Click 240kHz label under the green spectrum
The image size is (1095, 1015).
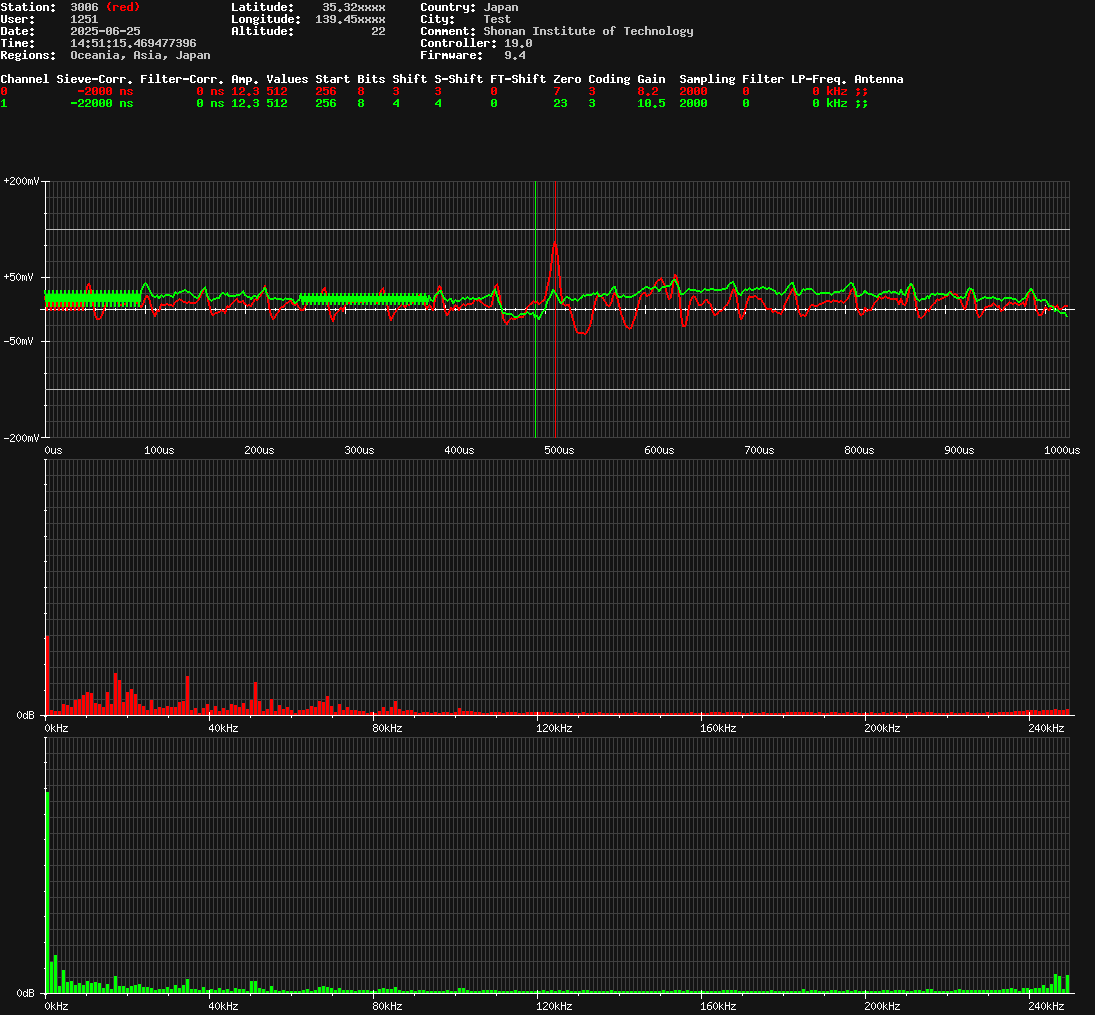pos(1047,1006)
